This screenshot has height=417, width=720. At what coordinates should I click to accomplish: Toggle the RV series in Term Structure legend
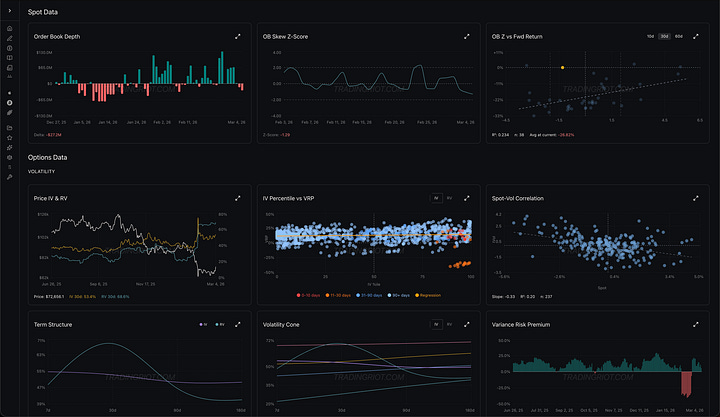[220, 324]
